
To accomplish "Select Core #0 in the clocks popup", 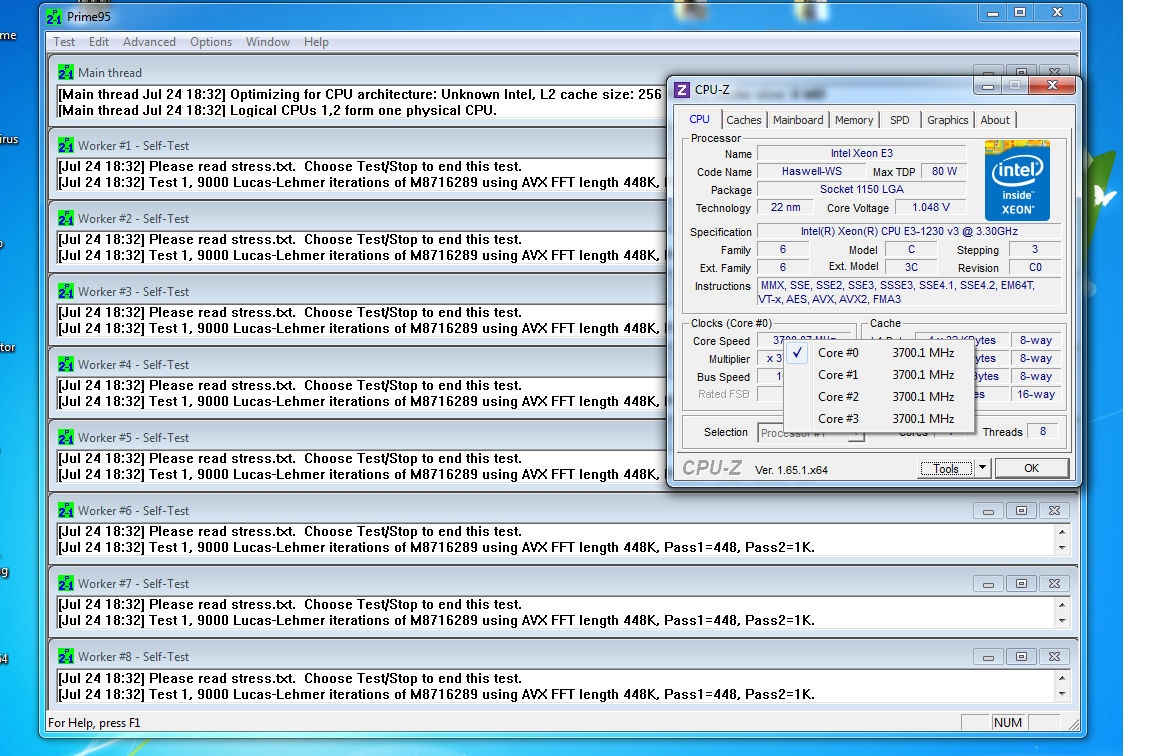I will [x=879, y=353].
